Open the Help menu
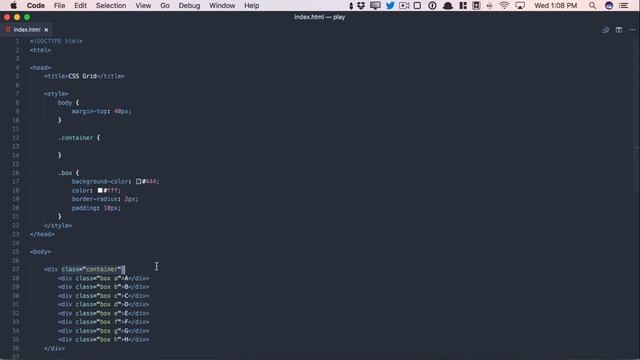Viewport: 640px width, 360px height. [x=251, y=6]
